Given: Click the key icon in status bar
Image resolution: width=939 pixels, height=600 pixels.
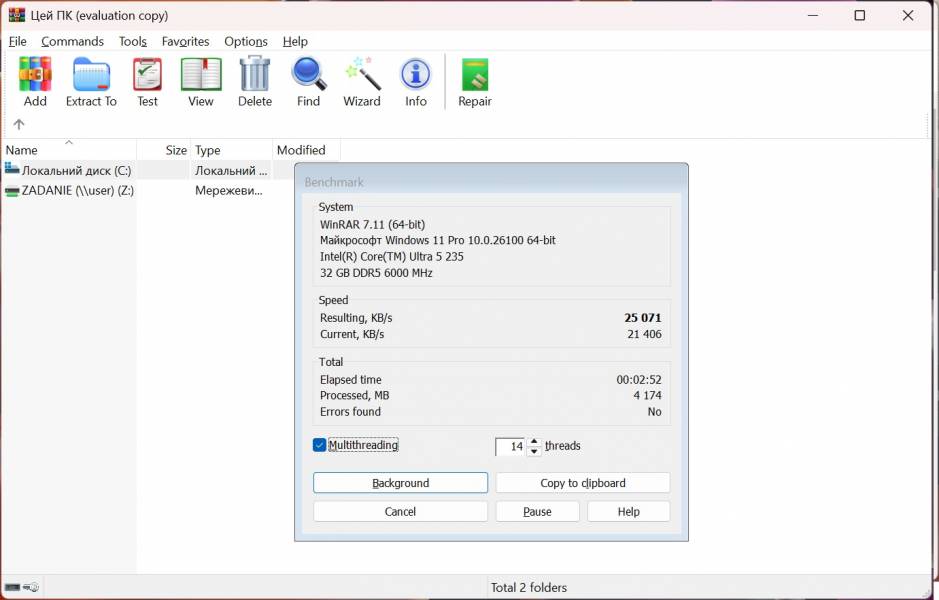Looking at the screenshot, I should tap(31, 587).
